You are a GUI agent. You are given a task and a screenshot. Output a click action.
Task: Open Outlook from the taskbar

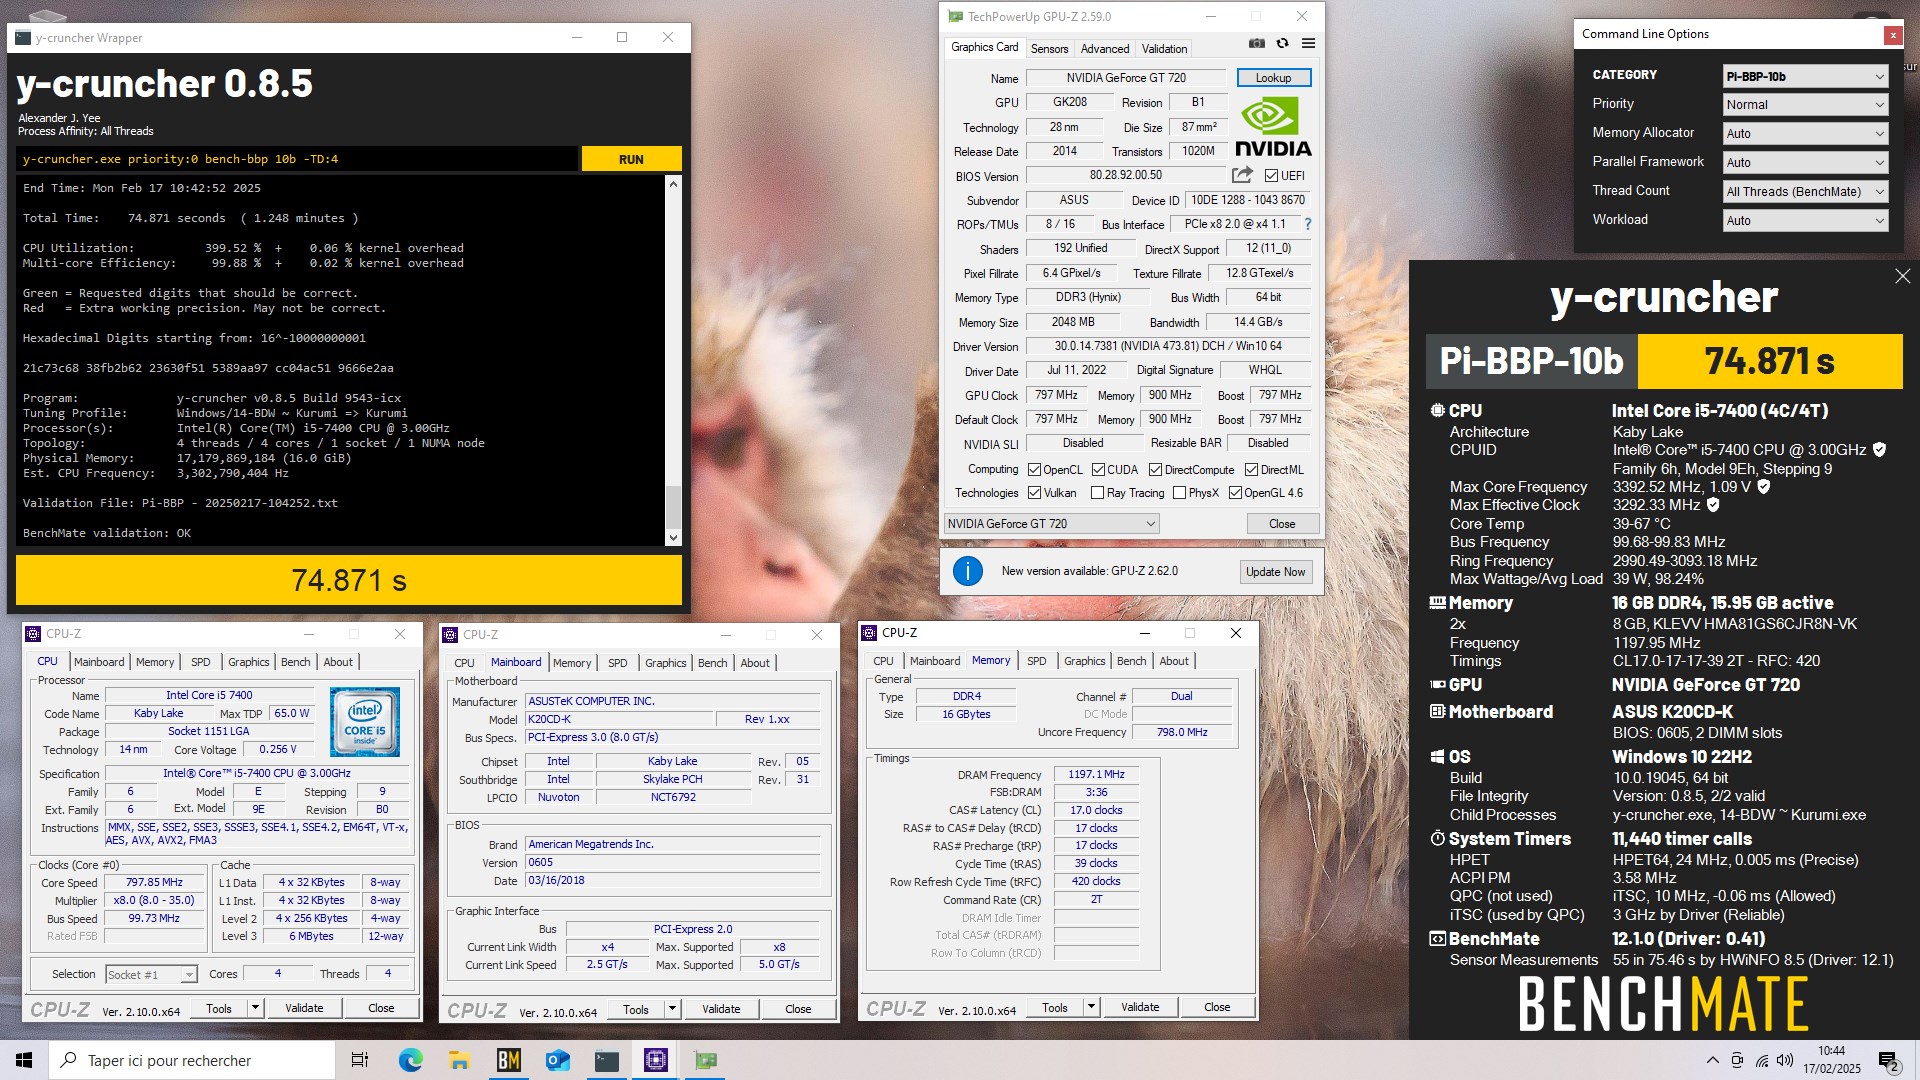point(557,1060)
